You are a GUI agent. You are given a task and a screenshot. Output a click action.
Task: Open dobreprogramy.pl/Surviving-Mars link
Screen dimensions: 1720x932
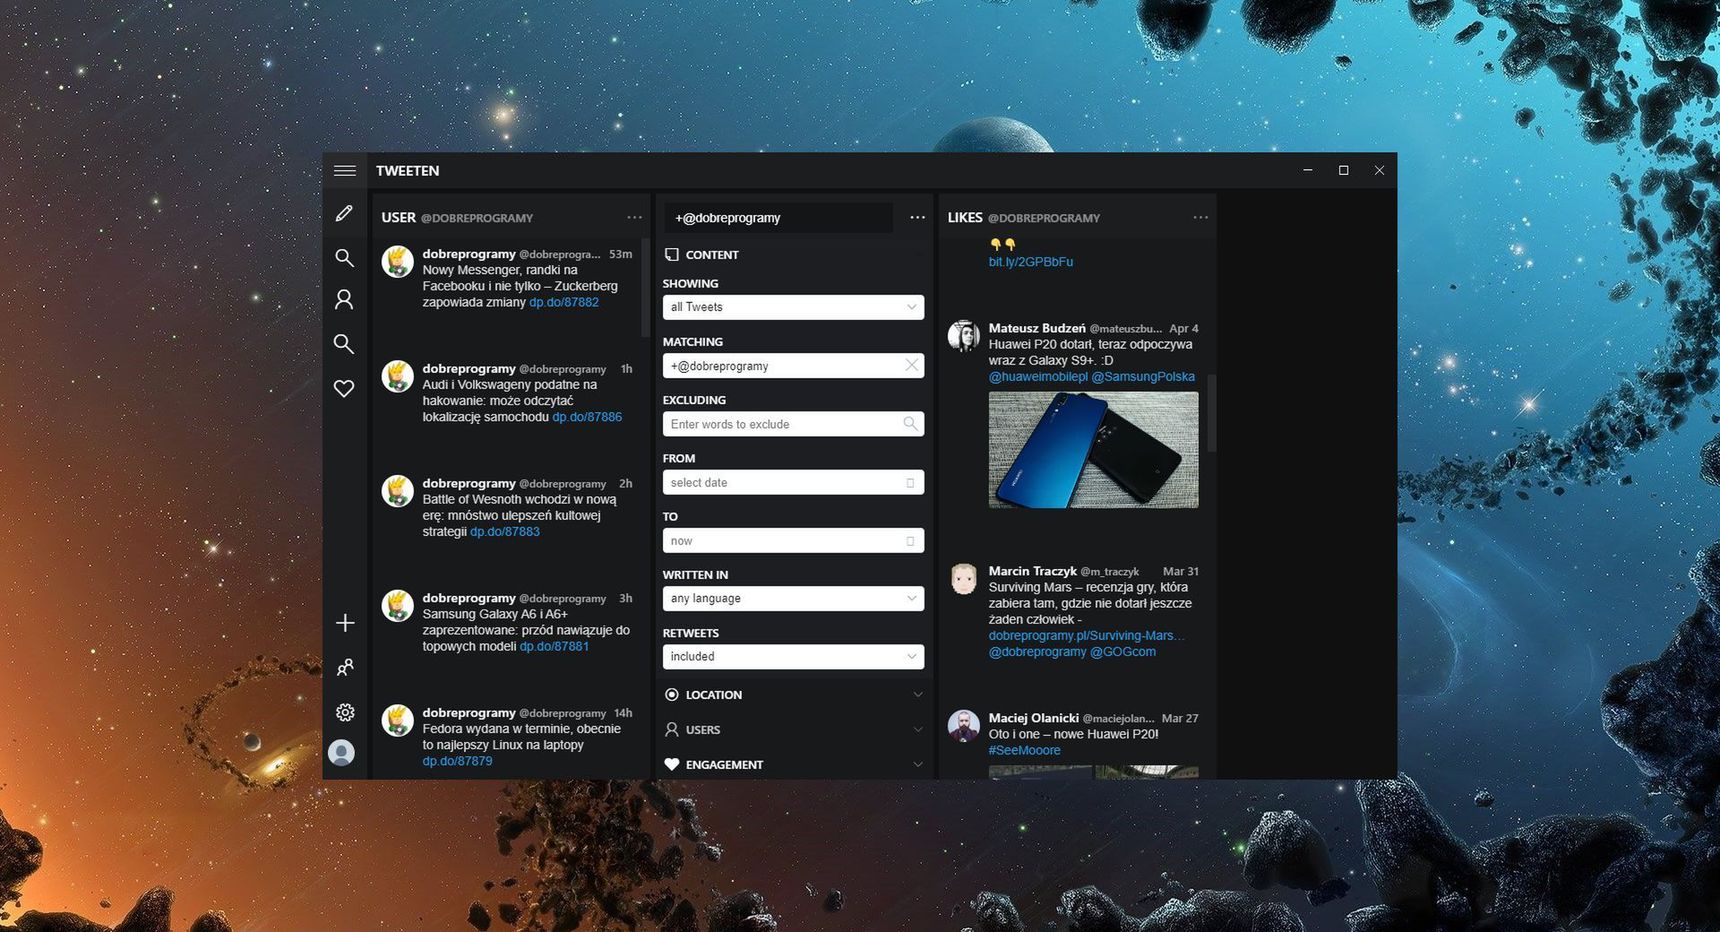click(x=1086, y=636)
